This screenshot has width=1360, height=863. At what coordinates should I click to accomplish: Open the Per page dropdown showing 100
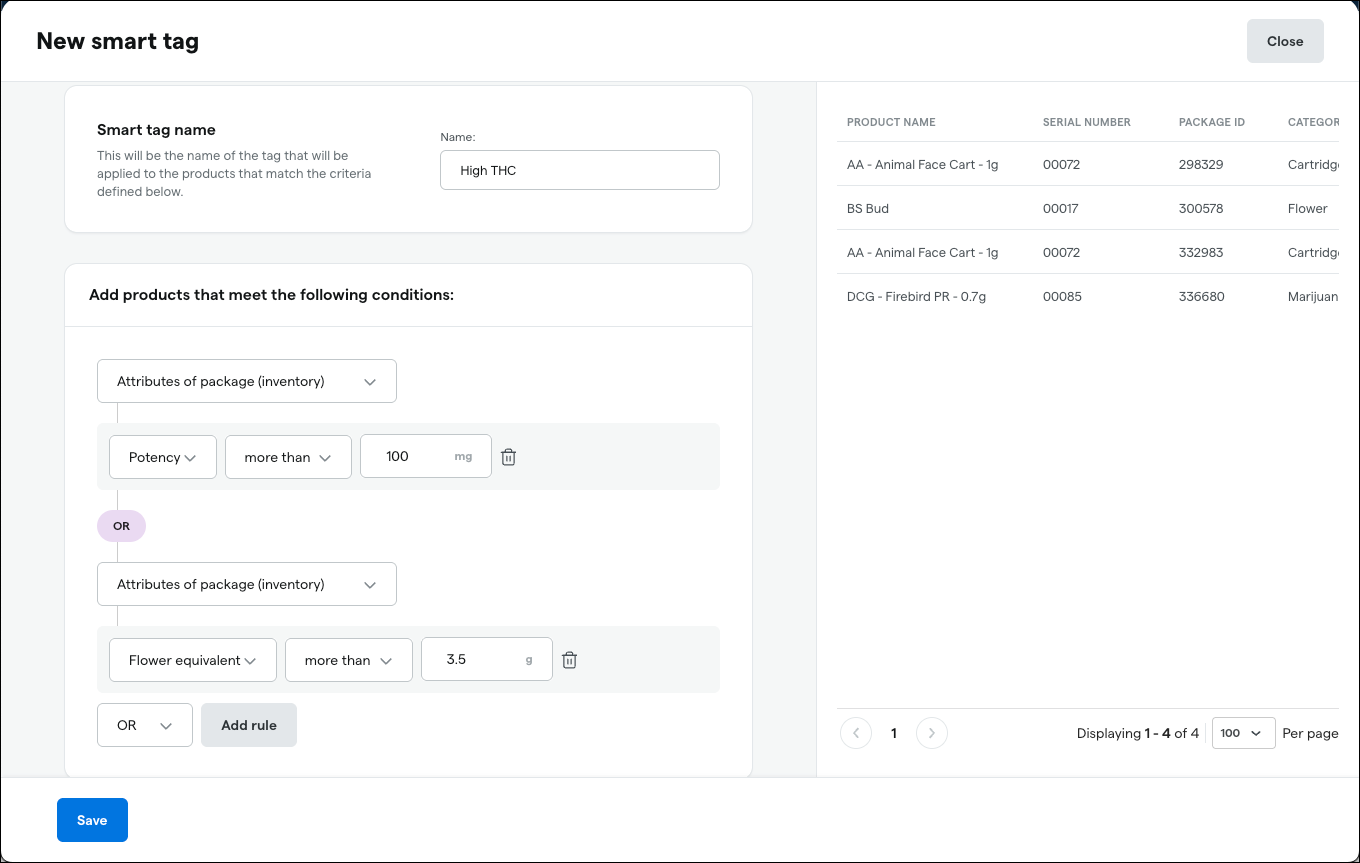click(x=1243, y=732)
